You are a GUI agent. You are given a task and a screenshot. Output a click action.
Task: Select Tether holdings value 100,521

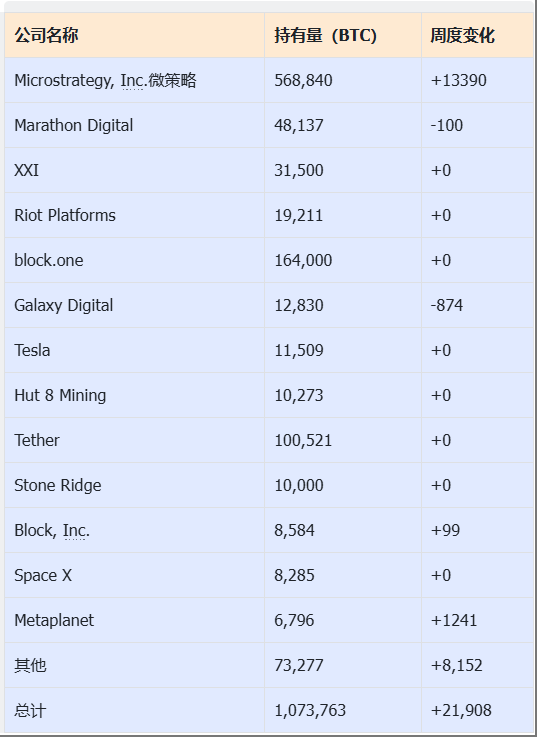tap(303, 440)
